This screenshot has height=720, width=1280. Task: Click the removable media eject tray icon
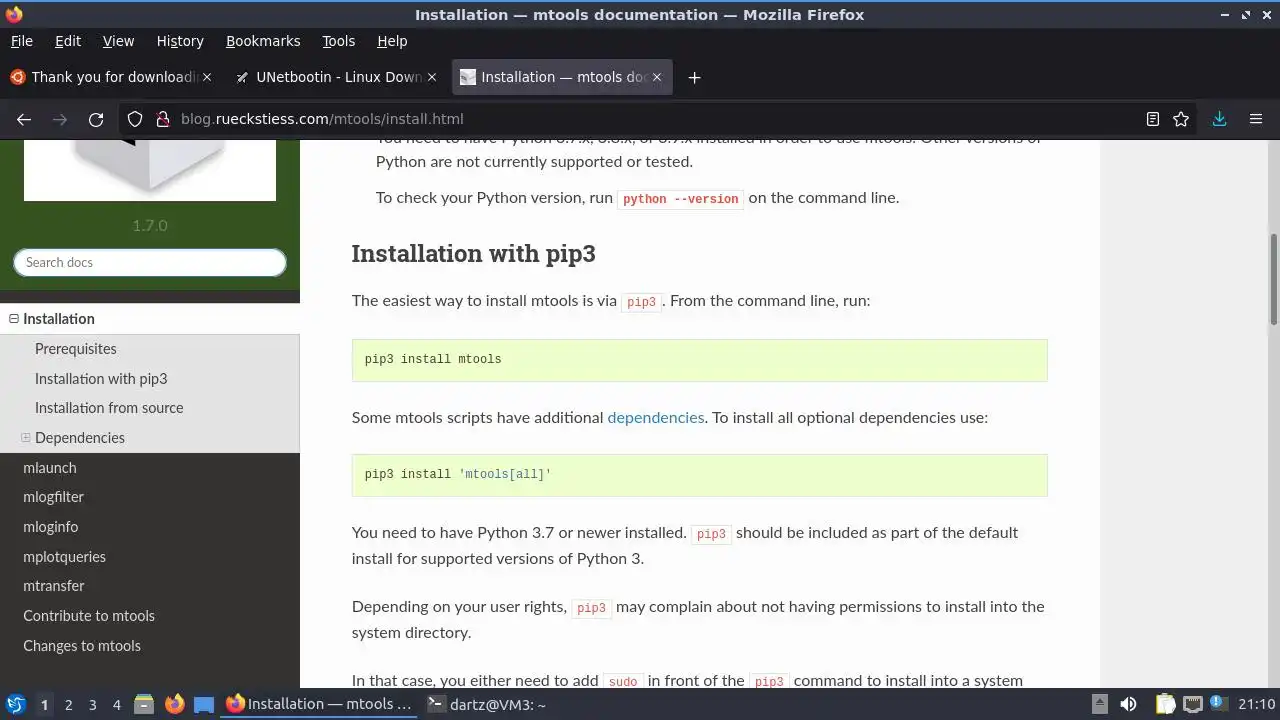(1099, 705)
